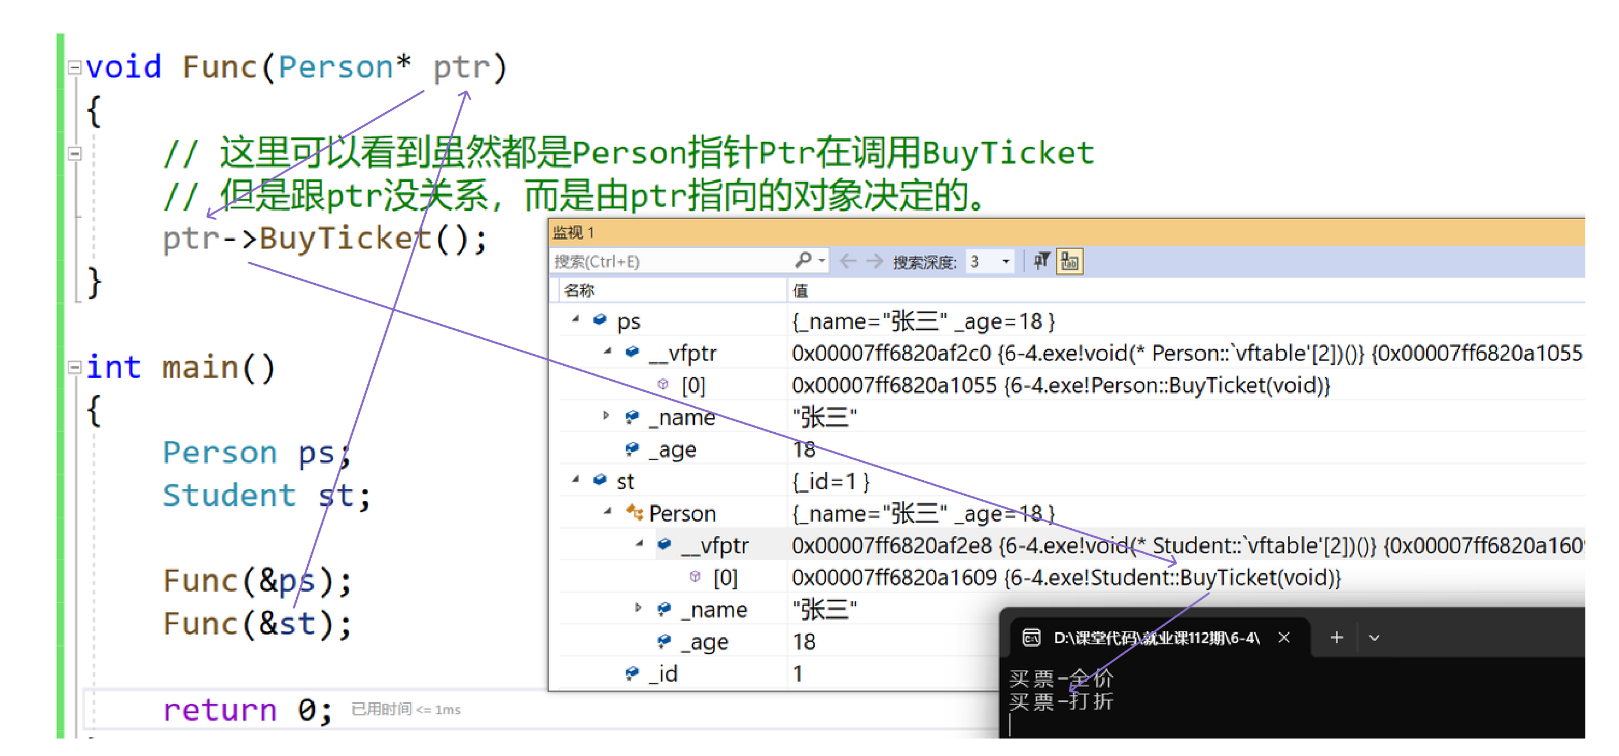Viewport: 1619px width, 756px height.
Task: Click the field icon beside st _name
Action: [x=664, y=609]
